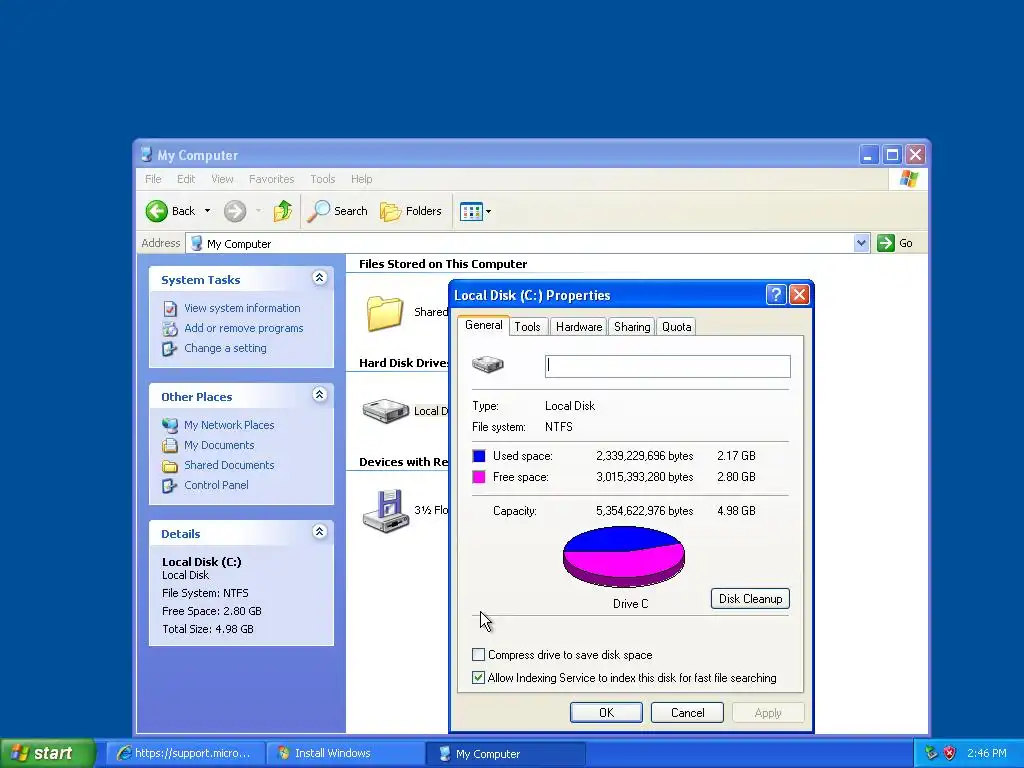Collapse the Other Places panel
Screen dimensions: 1024x768
(319, 394)
